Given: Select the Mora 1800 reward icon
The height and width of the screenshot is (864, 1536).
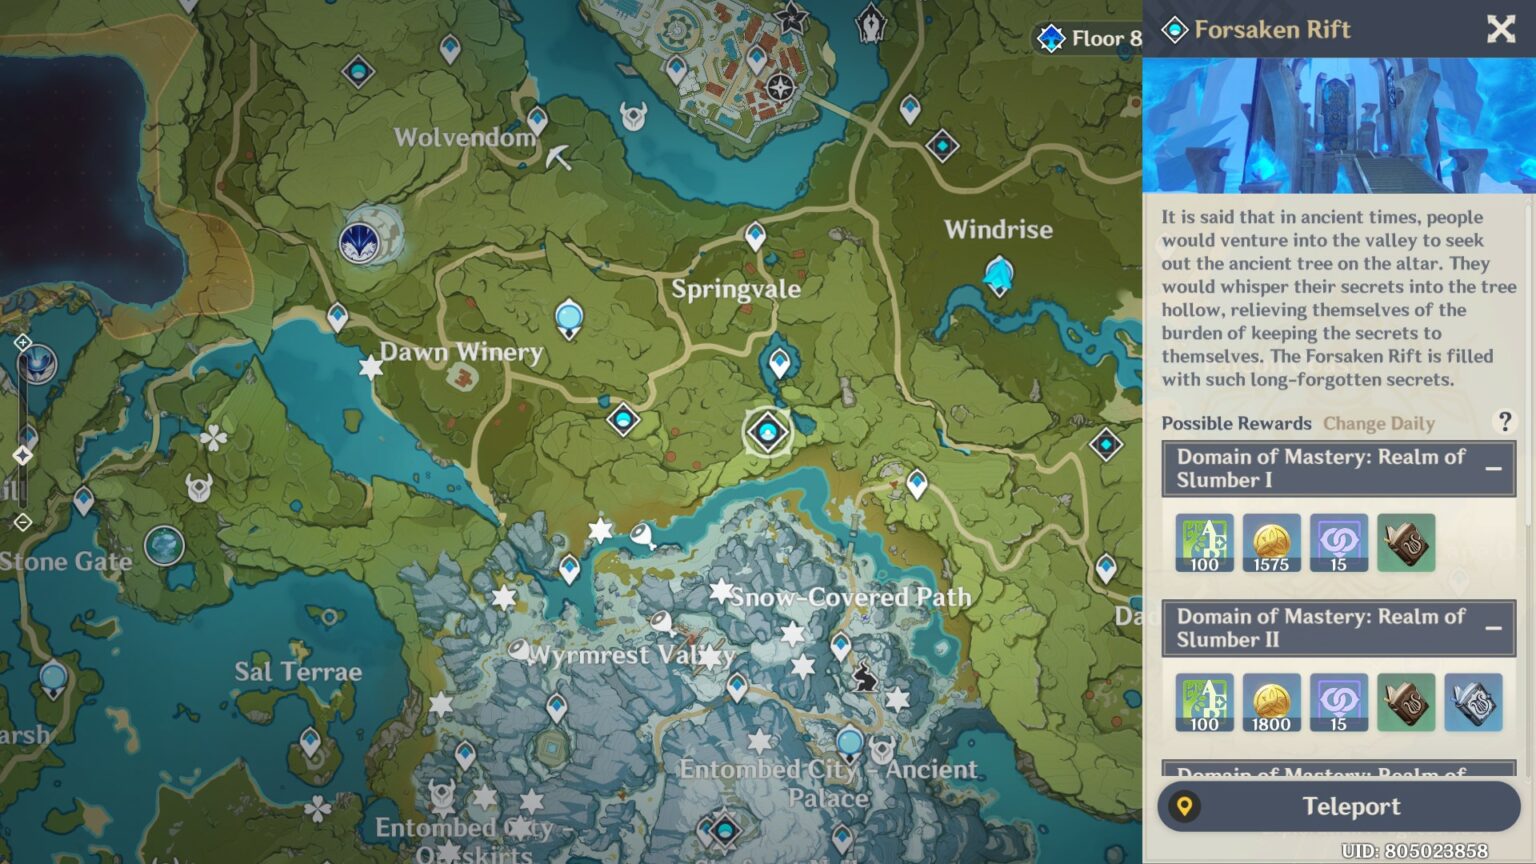Looking at the screenshot, I should point(1271,702).
